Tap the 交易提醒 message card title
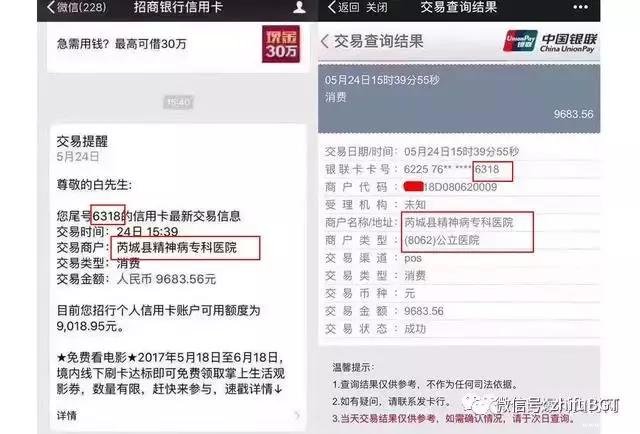The width and height of the screenshot is (640, 434). tap(82, 141)
